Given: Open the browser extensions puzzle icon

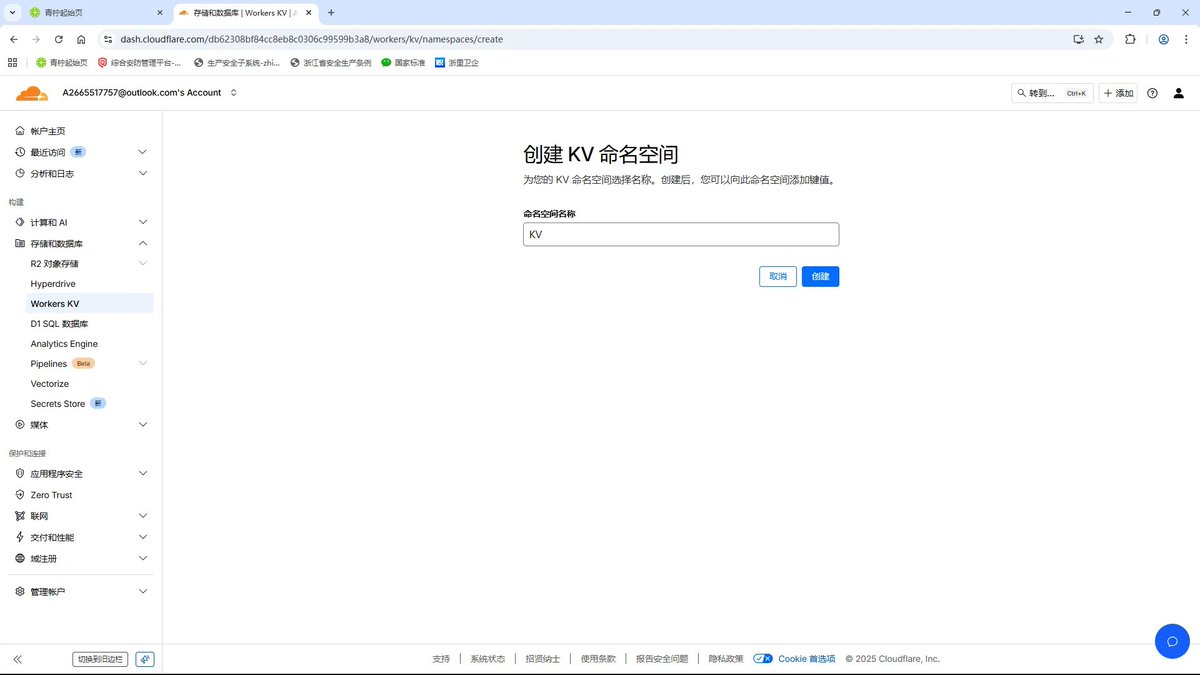Looking at the screenshot, I should 1130,39.
